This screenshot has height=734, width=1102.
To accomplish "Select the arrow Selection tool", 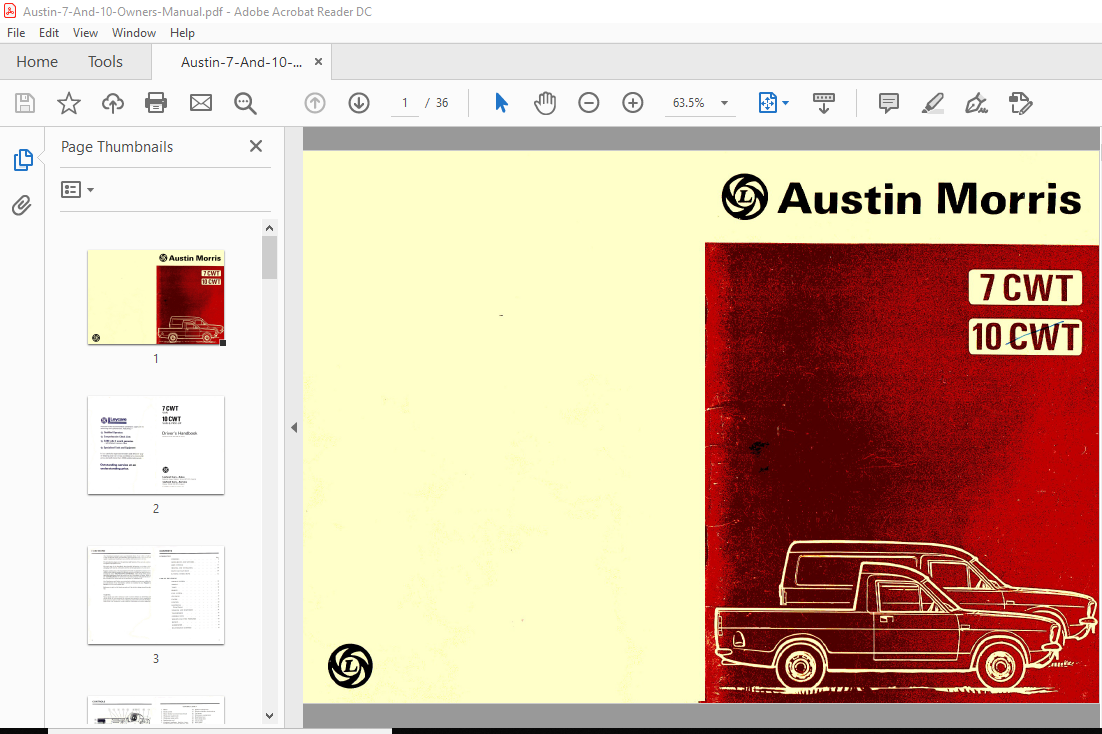I will [x=501, y=103].
